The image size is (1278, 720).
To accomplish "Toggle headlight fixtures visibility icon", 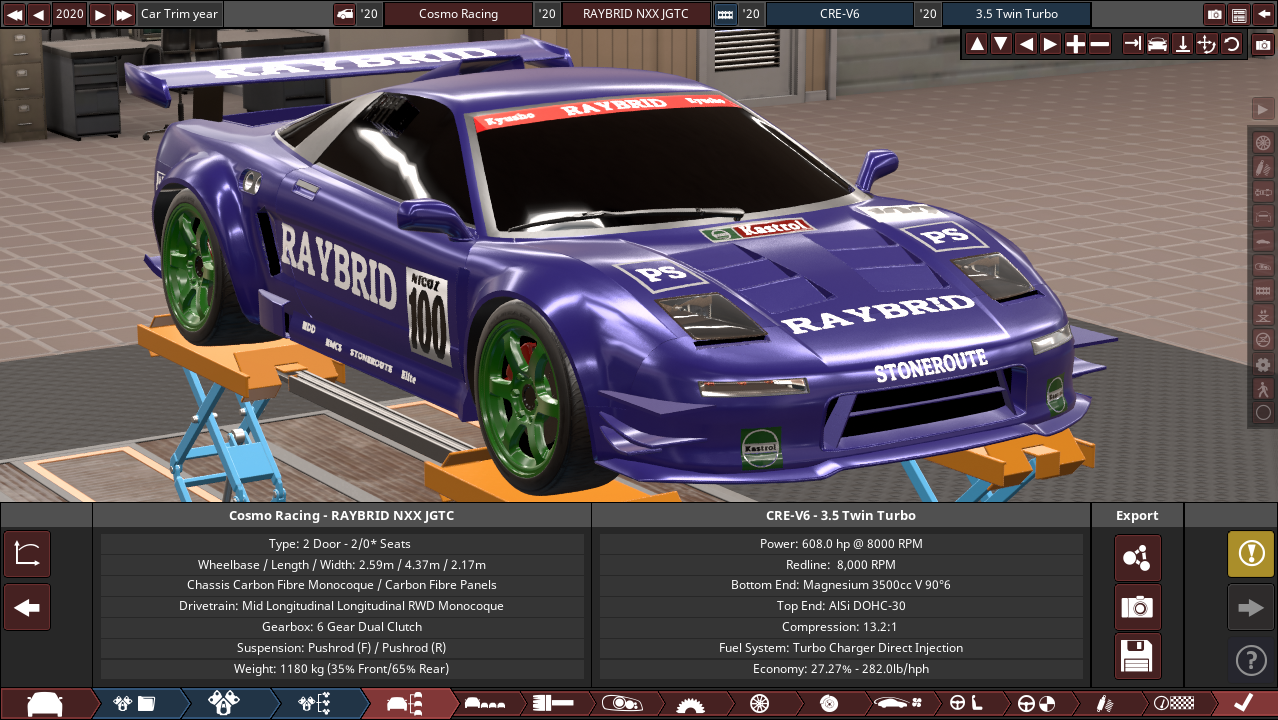I will pyautogui.click(x=1263, y=265).
